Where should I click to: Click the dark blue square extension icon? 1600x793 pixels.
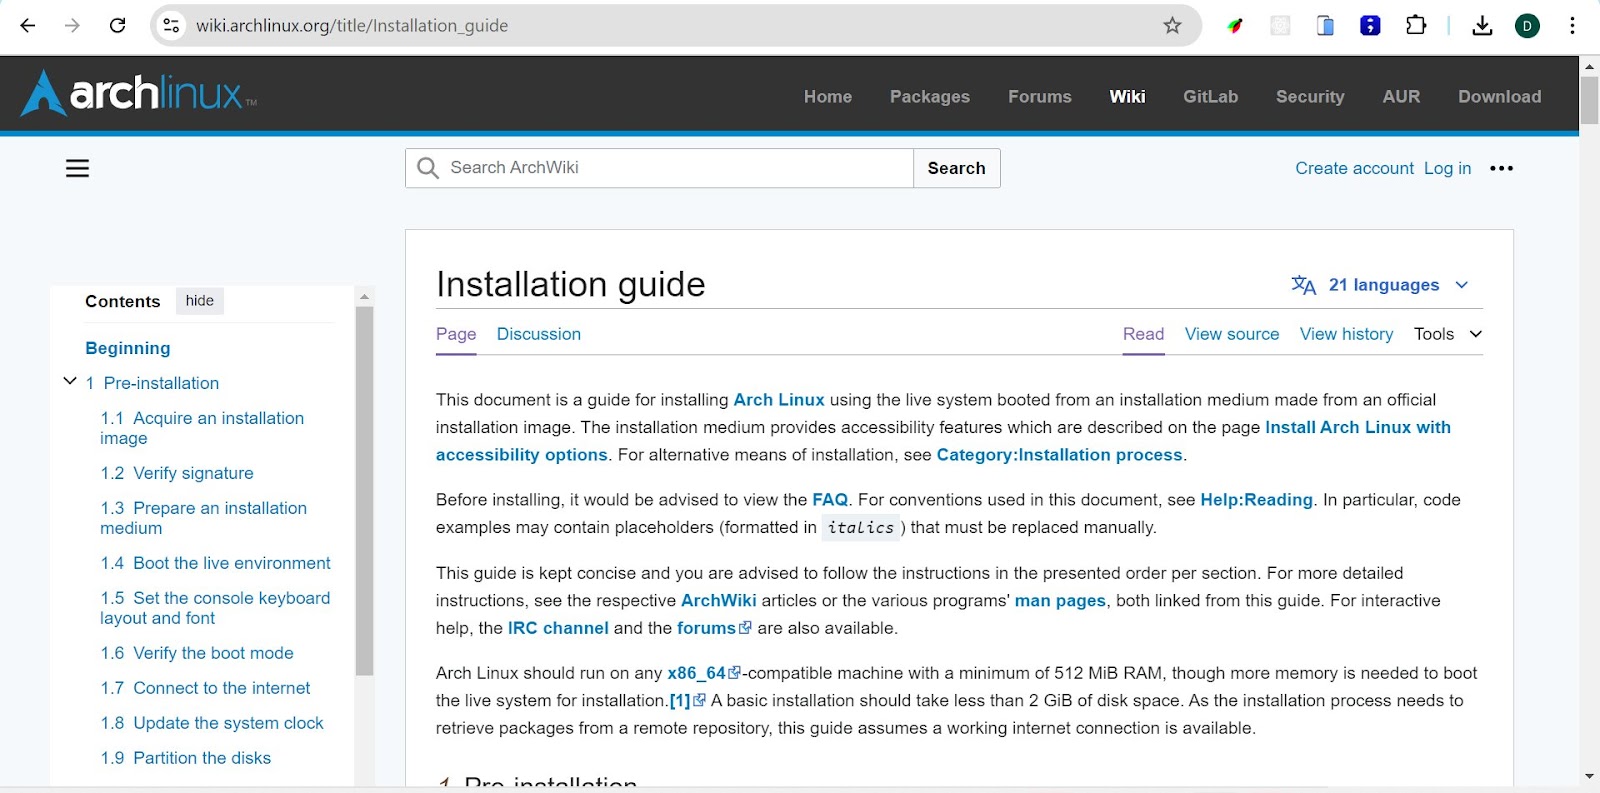click(1370, 26)
